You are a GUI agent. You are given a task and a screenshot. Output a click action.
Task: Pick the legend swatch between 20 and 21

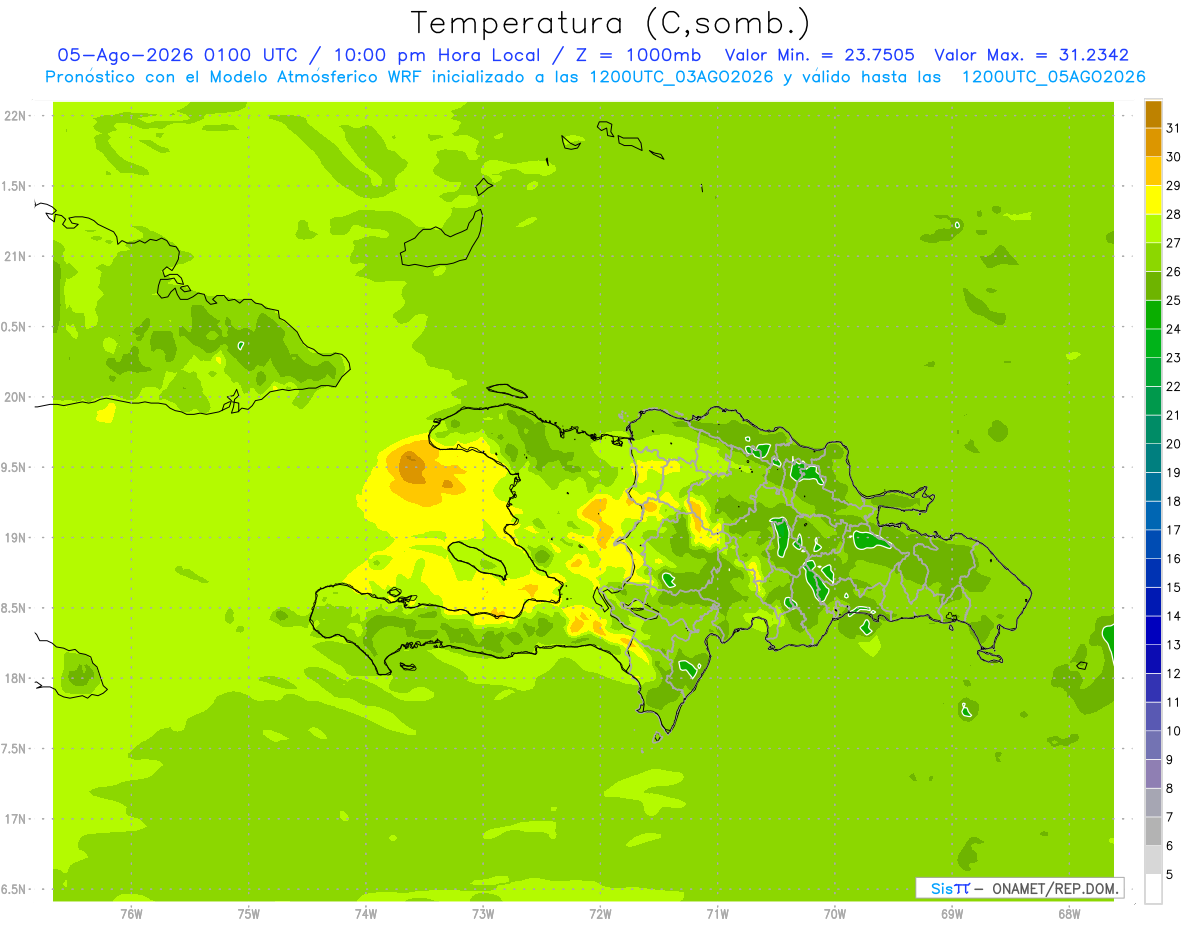click(1153, 429)
